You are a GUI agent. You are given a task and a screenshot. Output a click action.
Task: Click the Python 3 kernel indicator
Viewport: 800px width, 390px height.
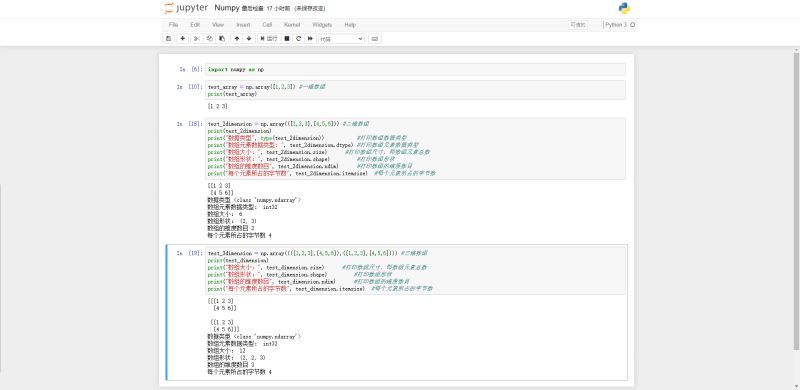point(619,25)
